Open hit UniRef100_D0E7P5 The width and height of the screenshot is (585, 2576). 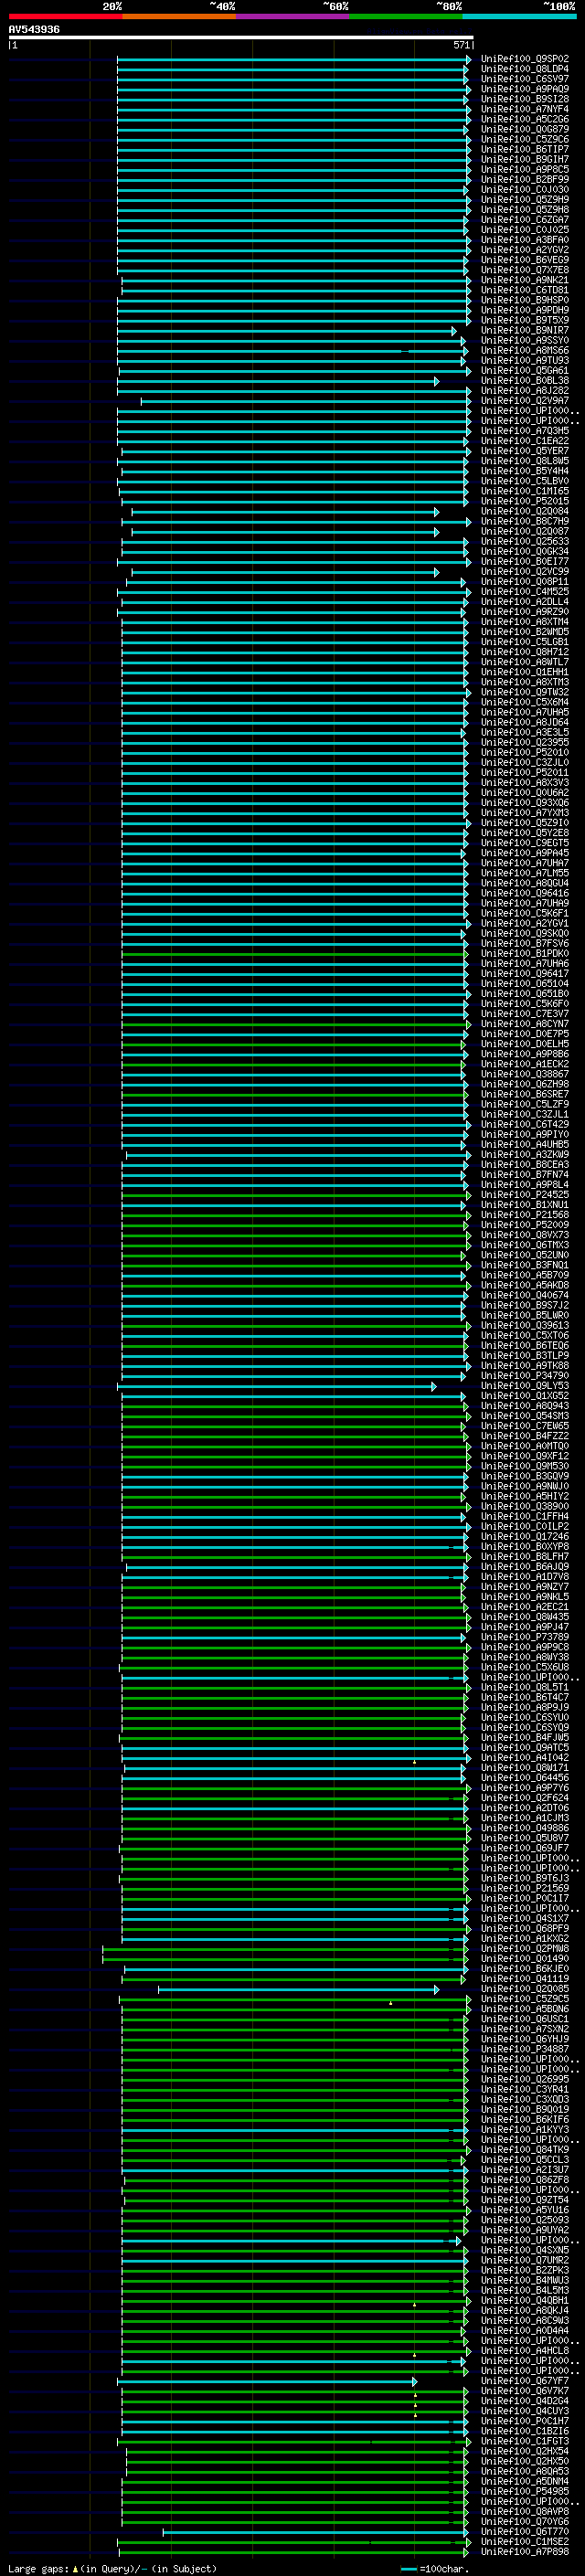tap(524, 1033)
